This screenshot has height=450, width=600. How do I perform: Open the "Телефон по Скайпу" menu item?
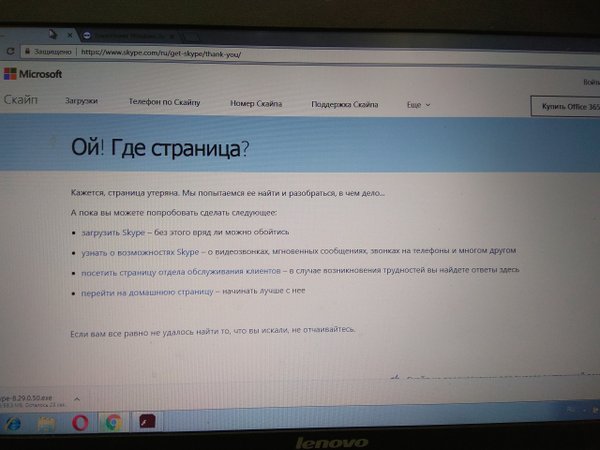click(165, 103)
